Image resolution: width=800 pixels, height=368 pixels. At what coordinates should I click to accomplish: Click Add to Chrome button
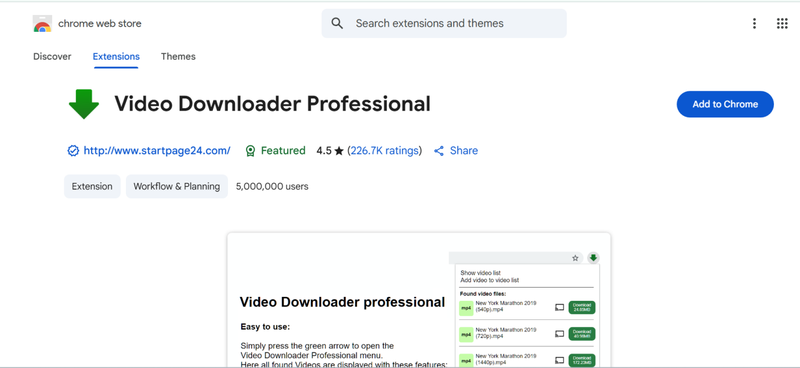coord(725,104)
